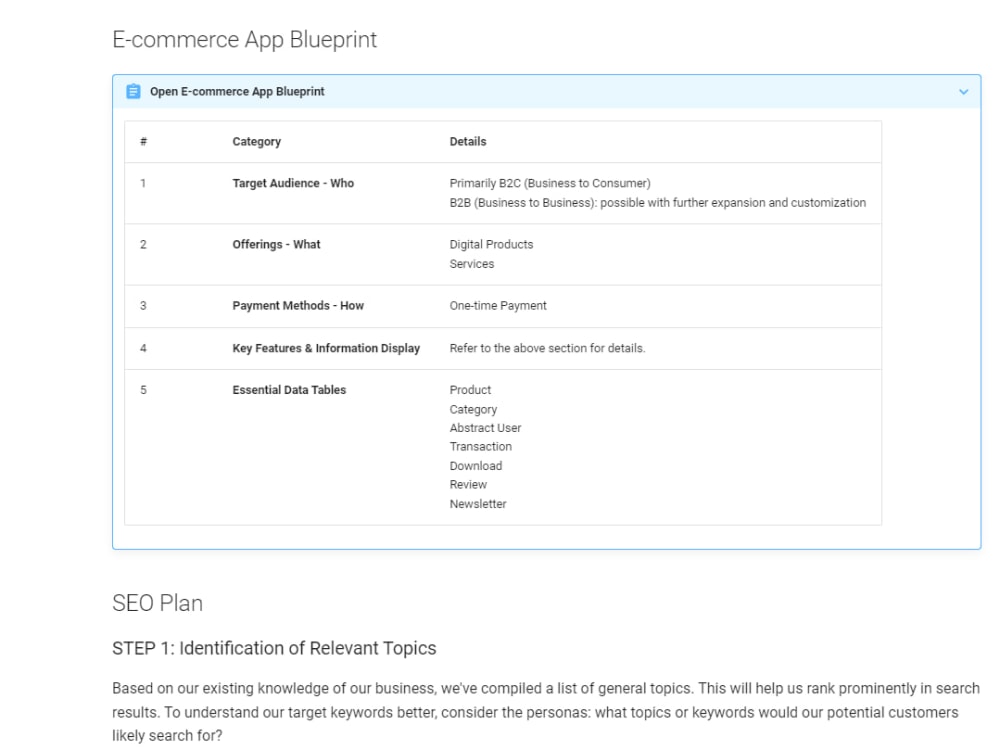The height and width of the screenshot is (750, 1000).
Task: Click the 'SEO Plan' heading
Action: 158,603
